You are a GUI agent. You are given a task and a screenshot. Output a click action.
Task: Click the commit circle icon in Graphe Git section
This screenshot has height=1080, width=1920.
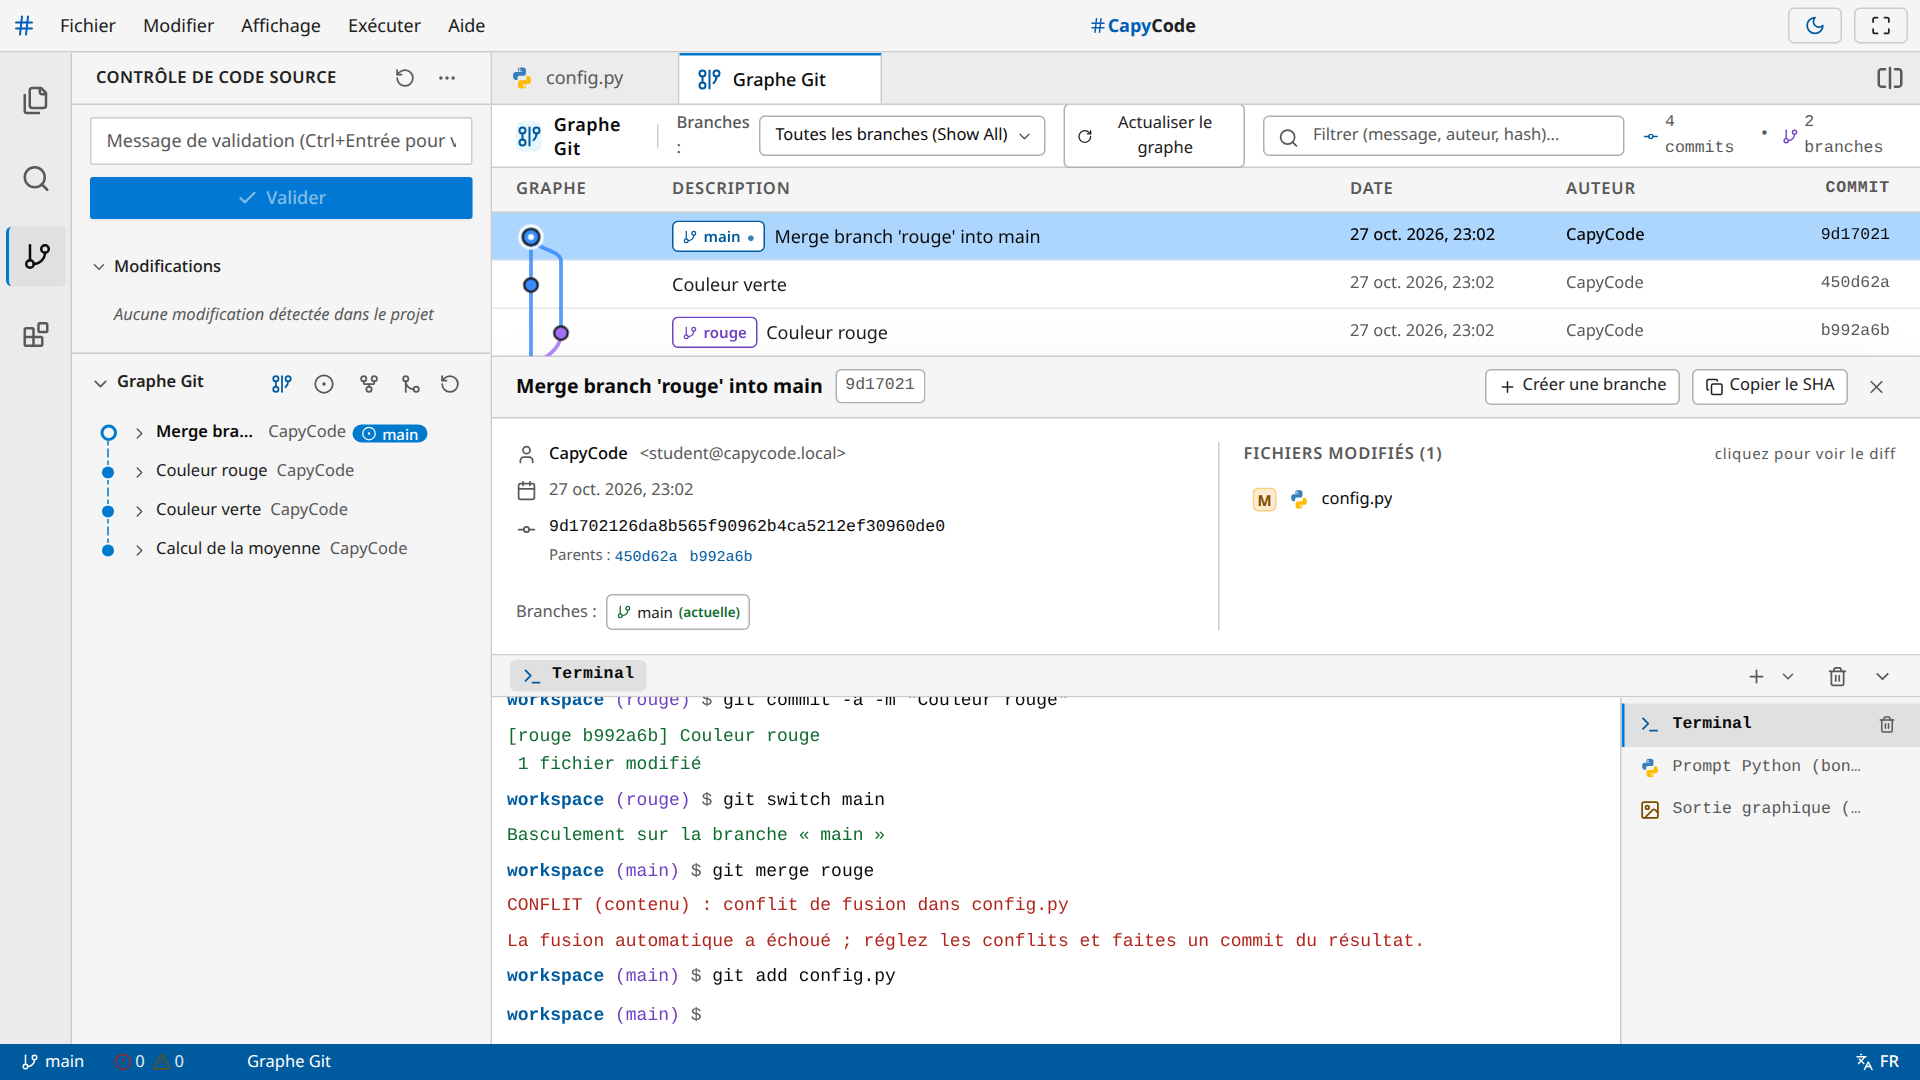[x=324, y=384]
